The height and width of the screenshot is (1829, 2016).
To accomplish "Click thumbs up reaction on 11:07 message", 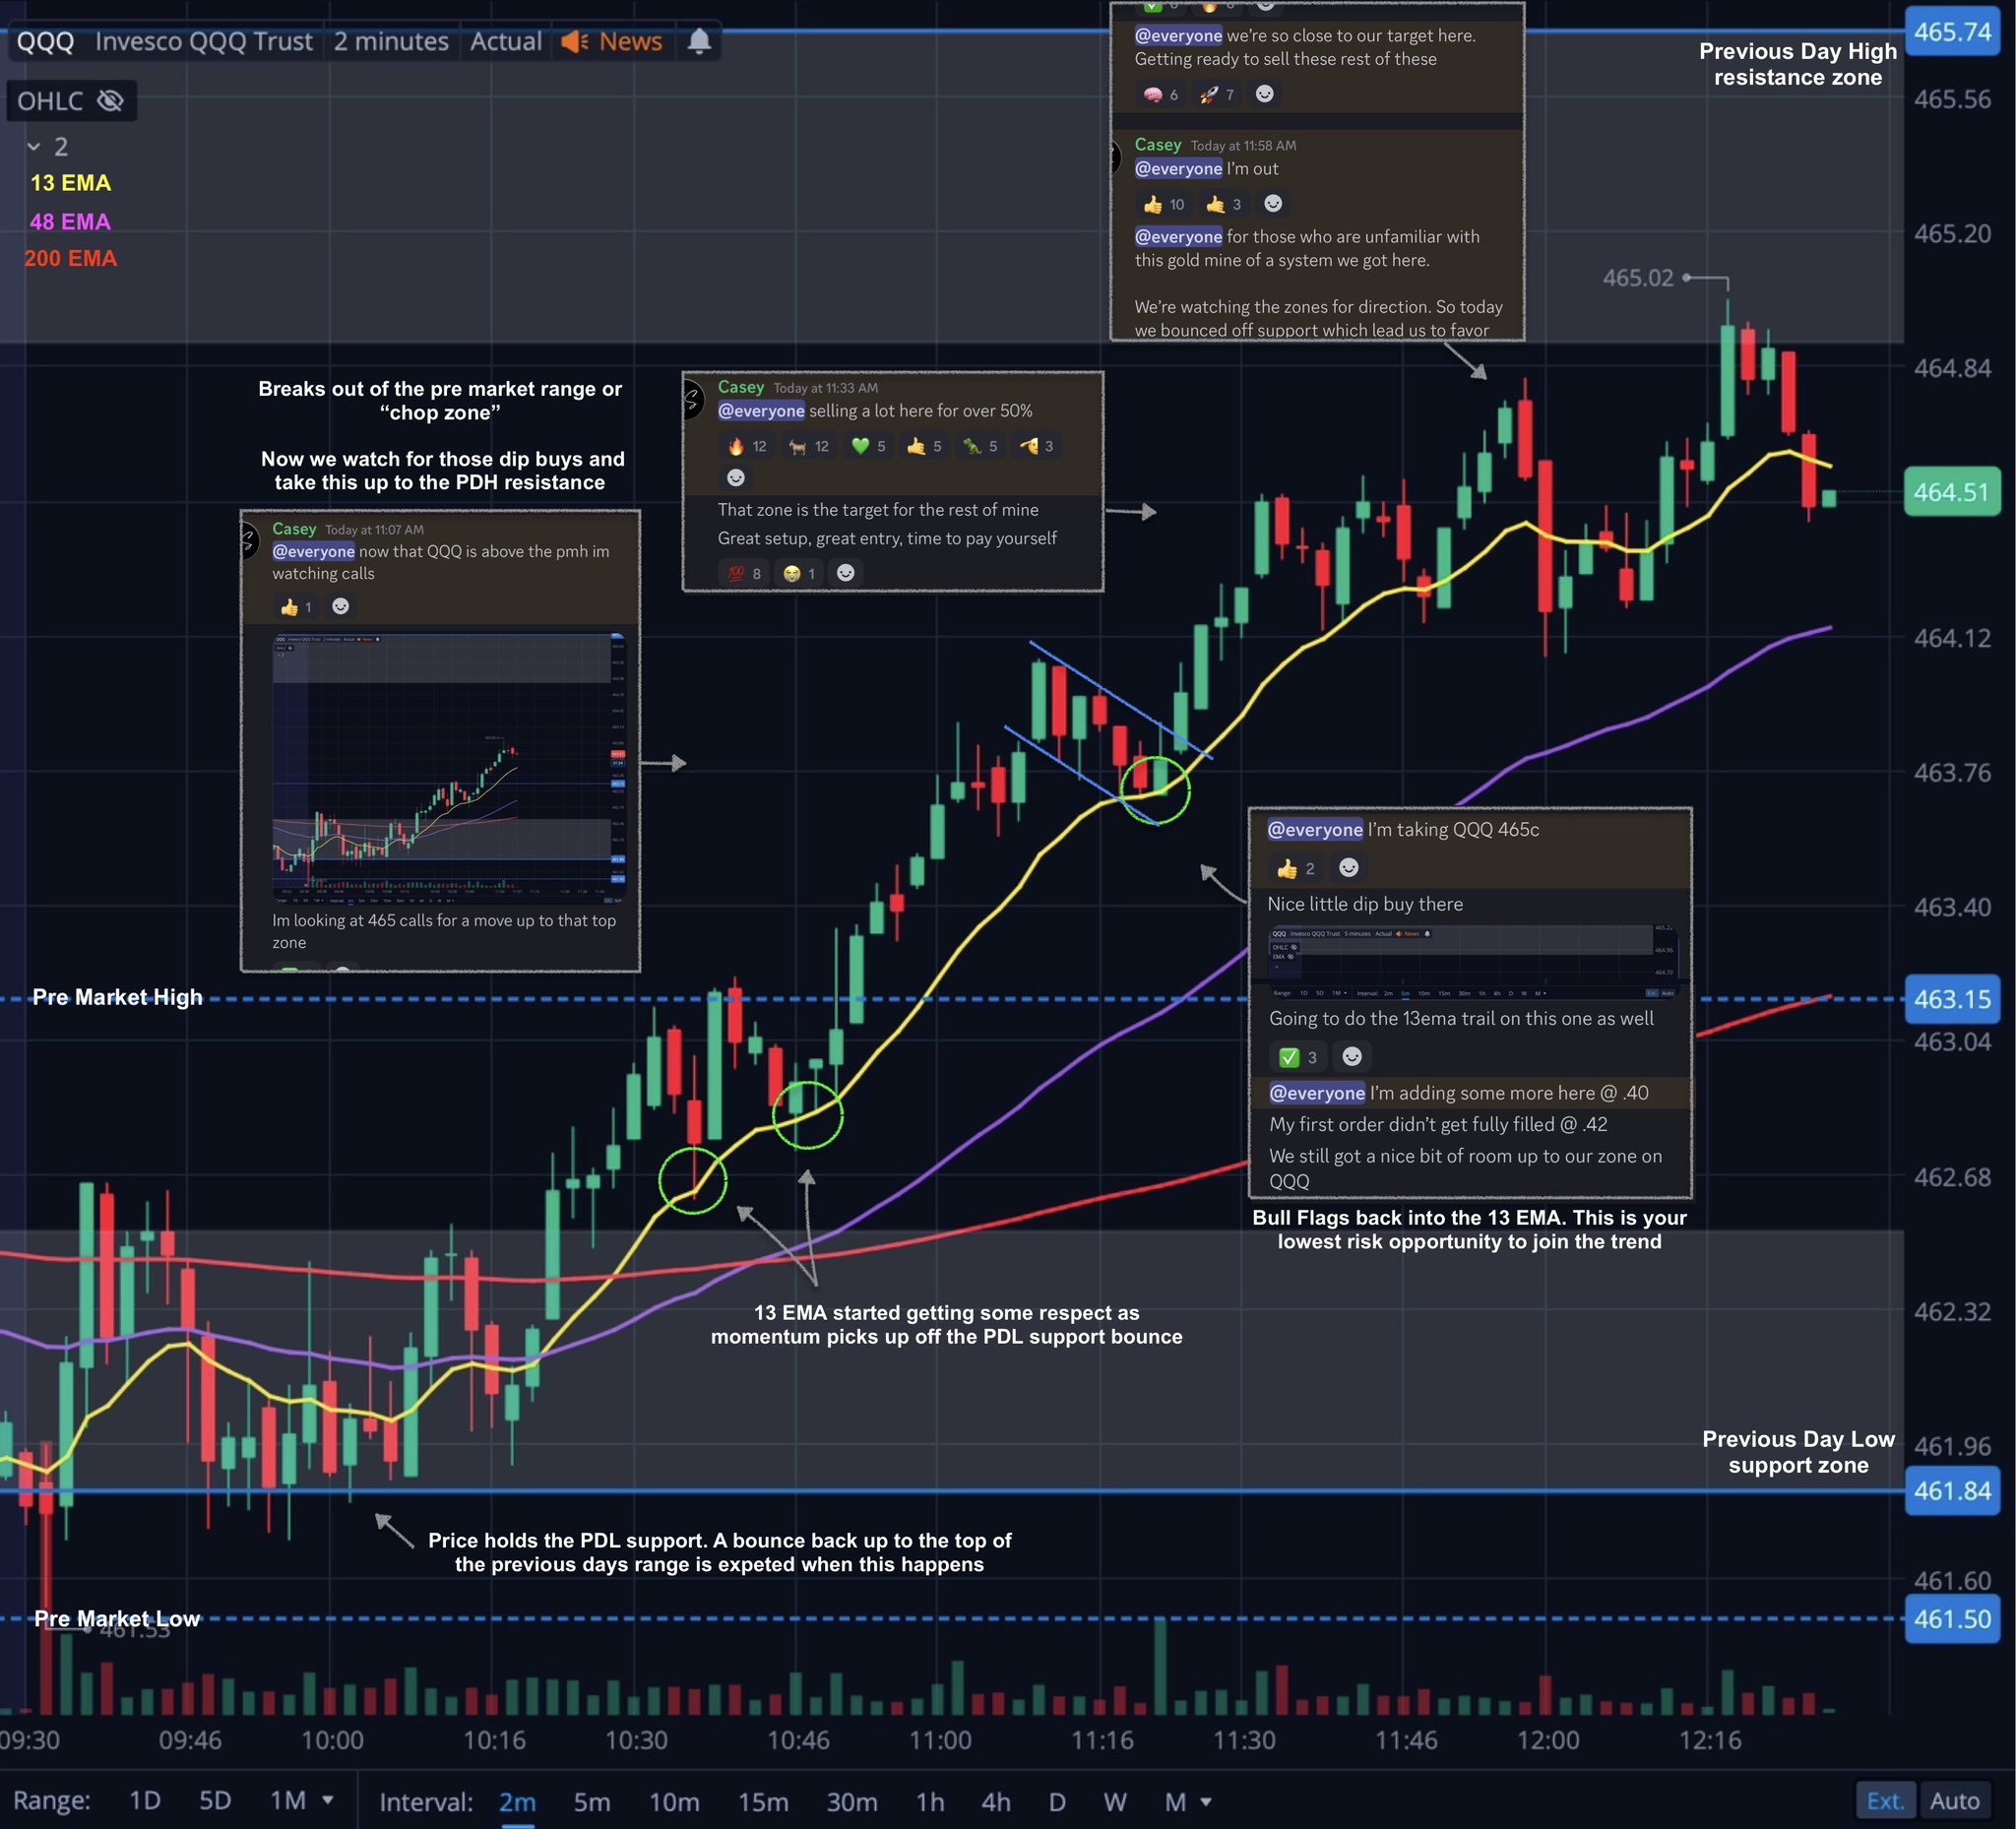I will [x=296, y=607].
